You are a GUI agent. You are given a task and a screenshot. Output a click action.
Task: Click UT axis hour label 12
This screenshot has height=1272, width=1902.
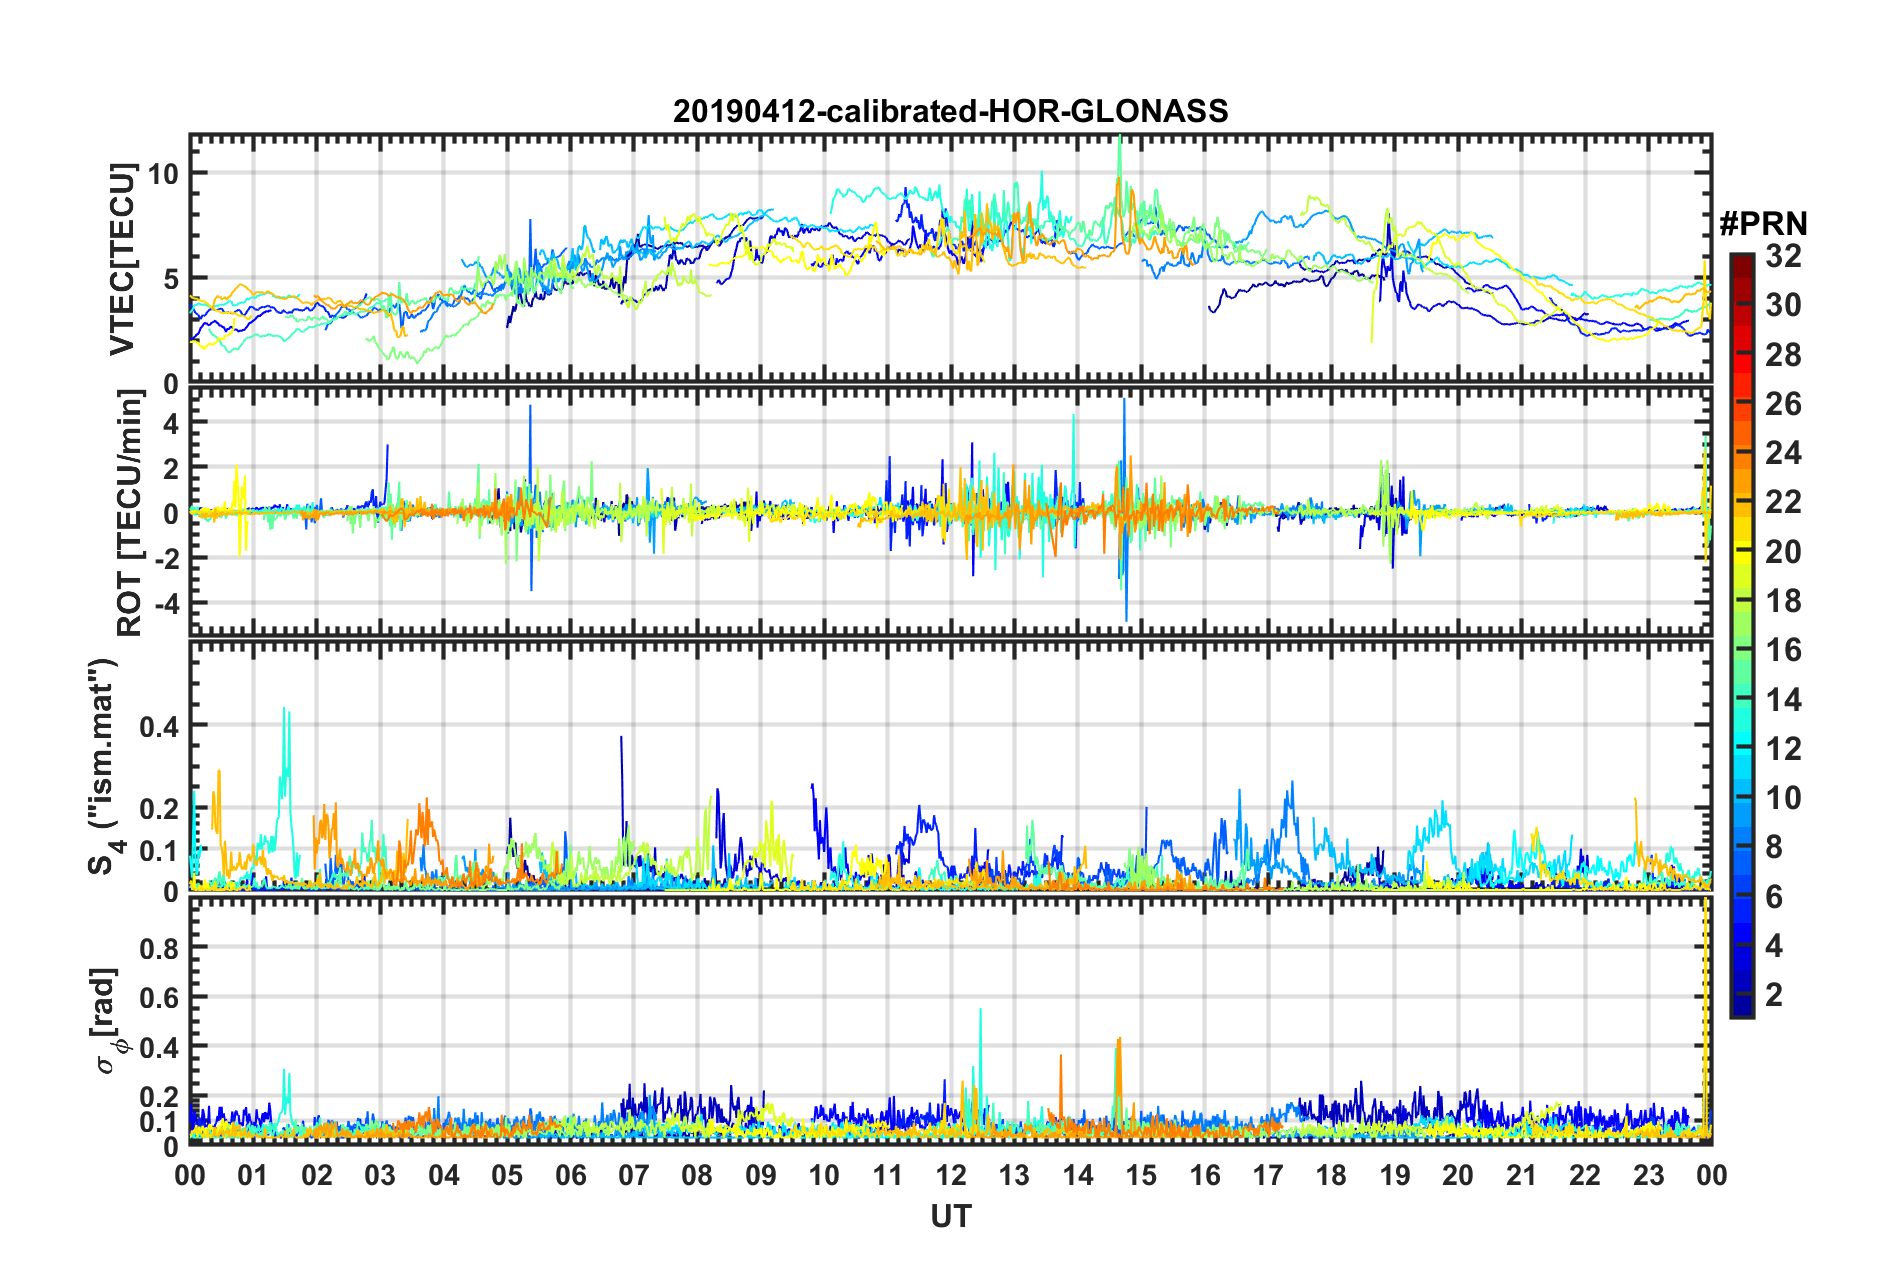pyautogui.click(x=951, y=1175)
